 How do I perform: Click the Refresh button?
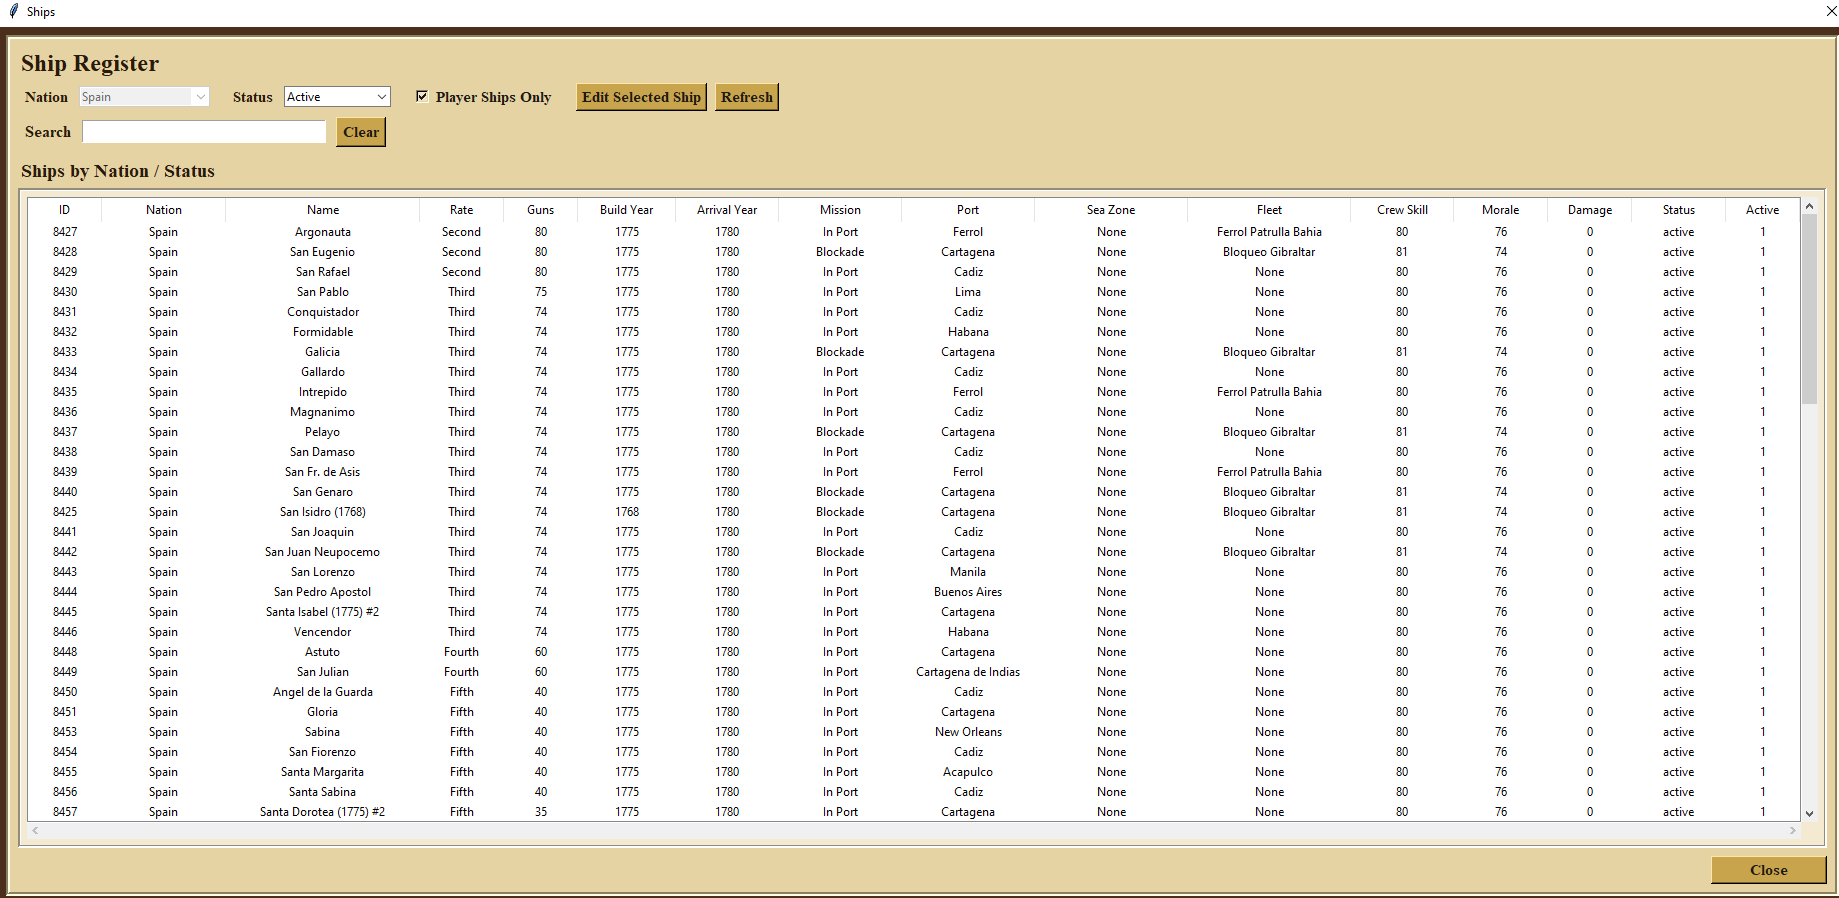tap(747, 97)
